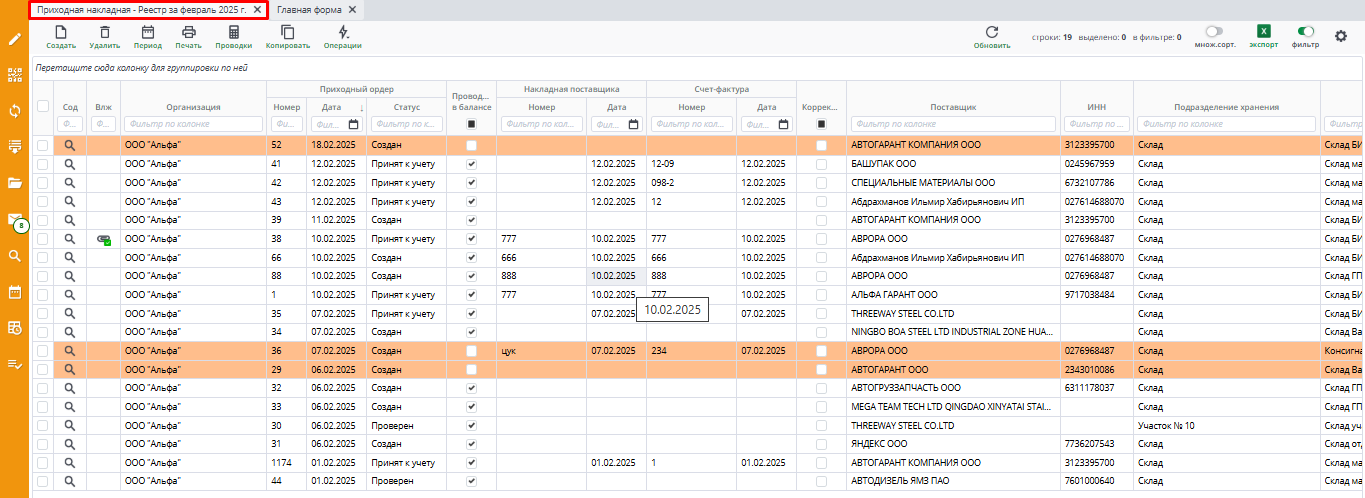The image size is (1365, 498).
Task: Open calendar picker in Приходный ордер Дата filter
Action: (x=354, y=125)
